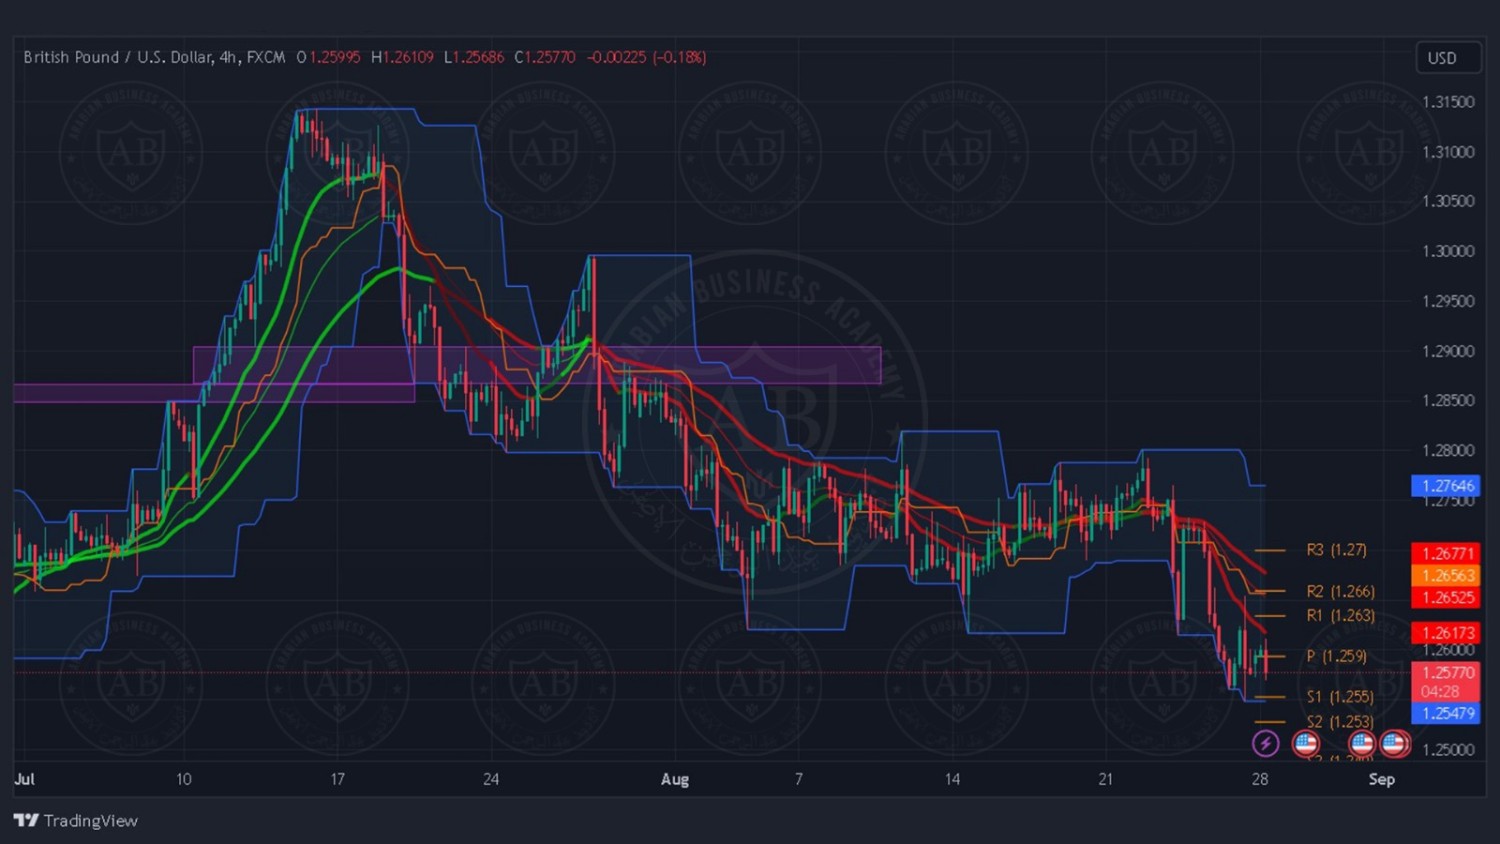Select the R2 (1.266) pivot level label
Image resolution: width=1500 pixels, height=844 pixels.
pyautogui.click(x=1340, y=591)
